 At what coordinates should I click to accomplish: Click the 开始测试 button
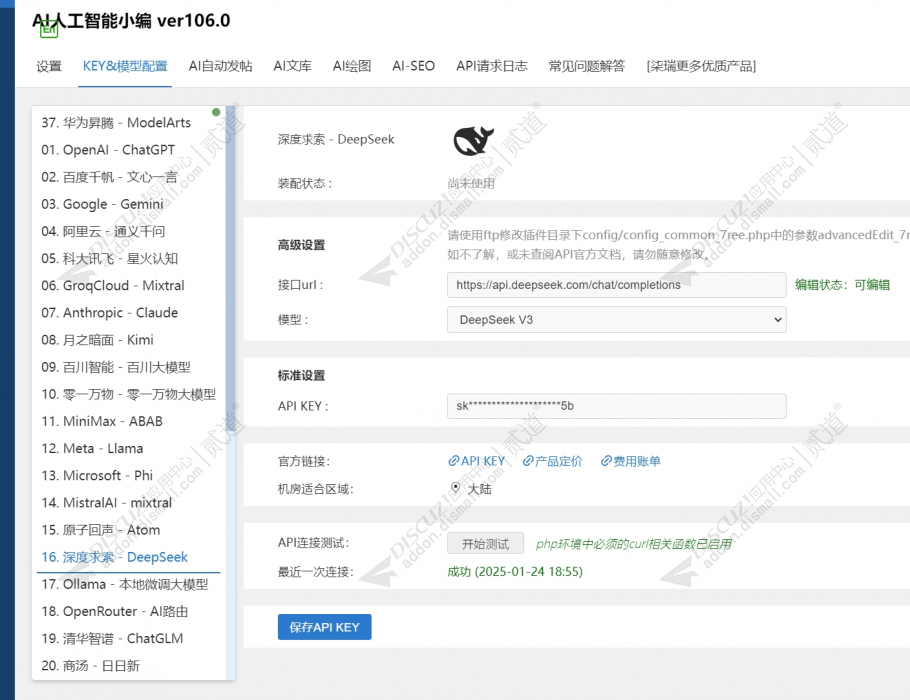[485, 543]
